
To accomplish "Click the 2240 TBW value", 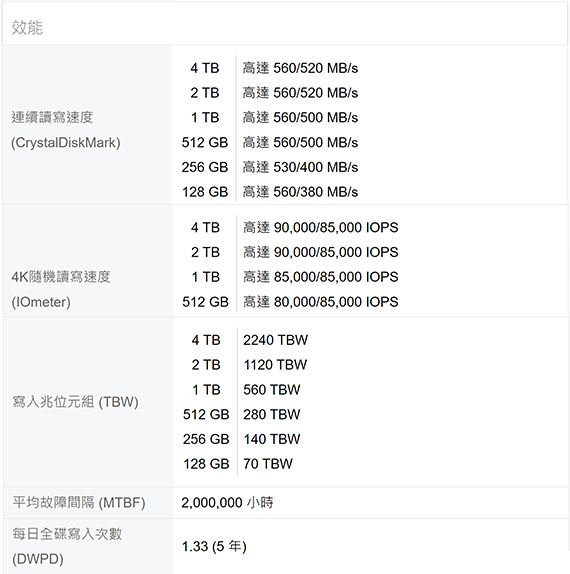I will tap(275, 340).
